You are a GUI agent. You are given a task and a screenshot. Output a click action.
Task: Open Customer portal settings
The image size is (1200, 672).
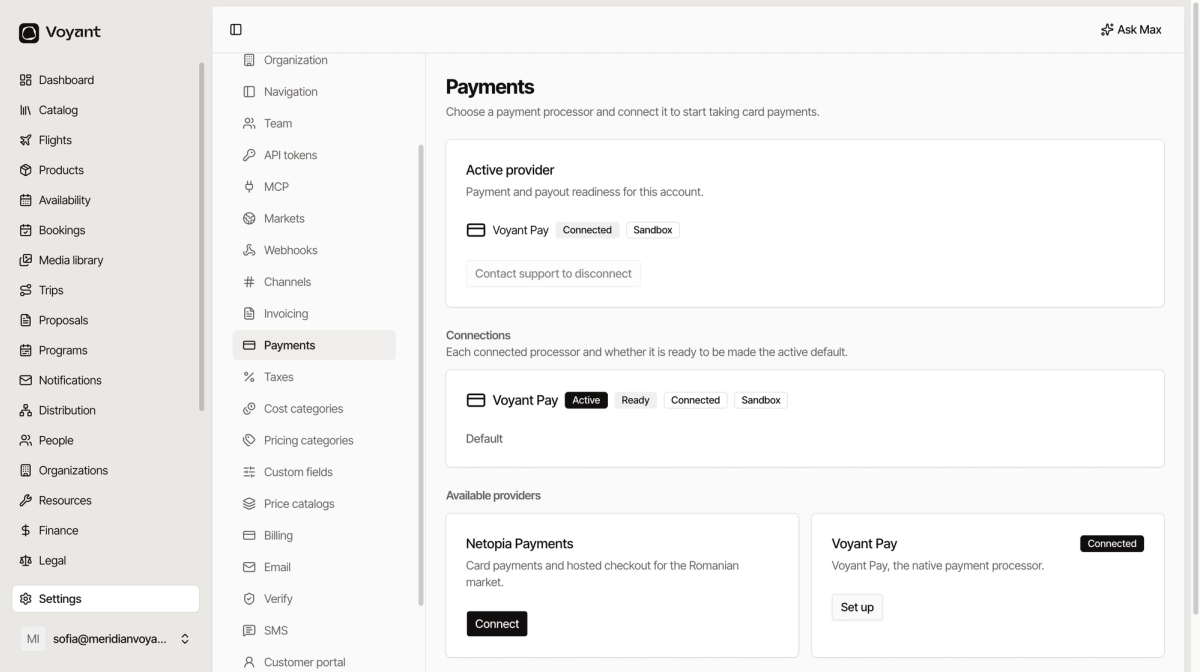314,662
